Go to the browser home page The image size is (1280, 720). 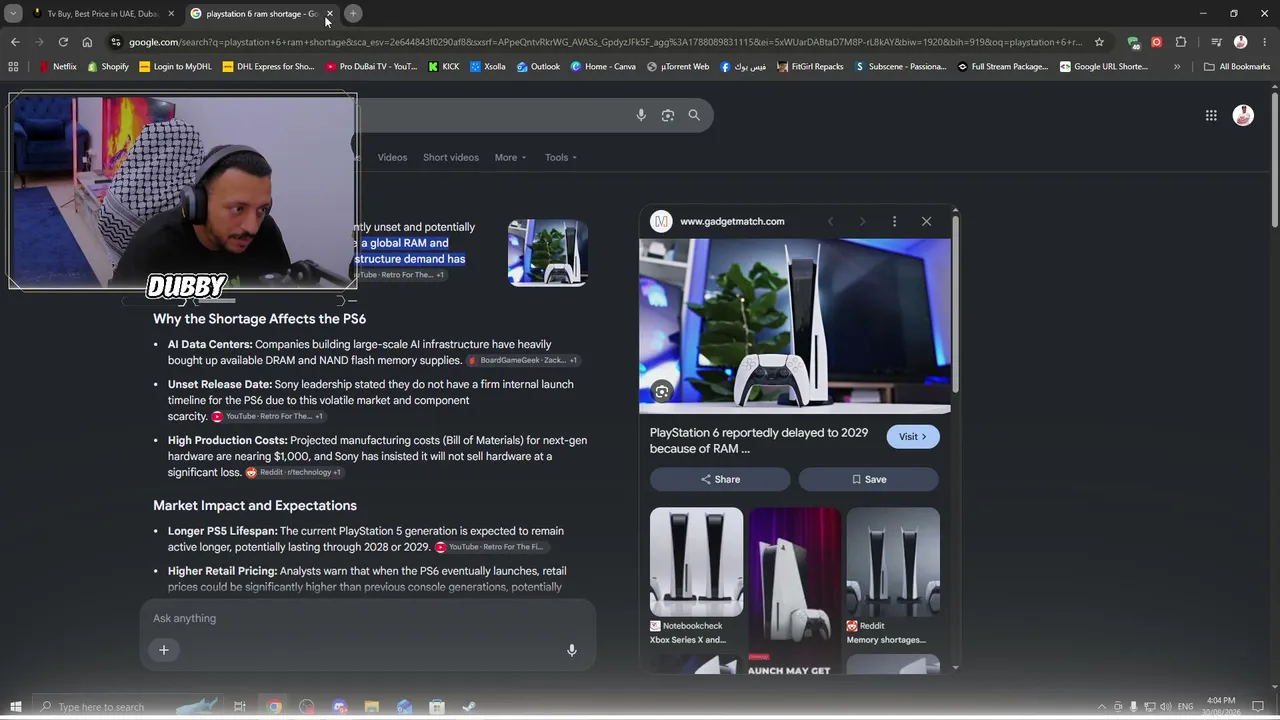[x=87, y=42]
